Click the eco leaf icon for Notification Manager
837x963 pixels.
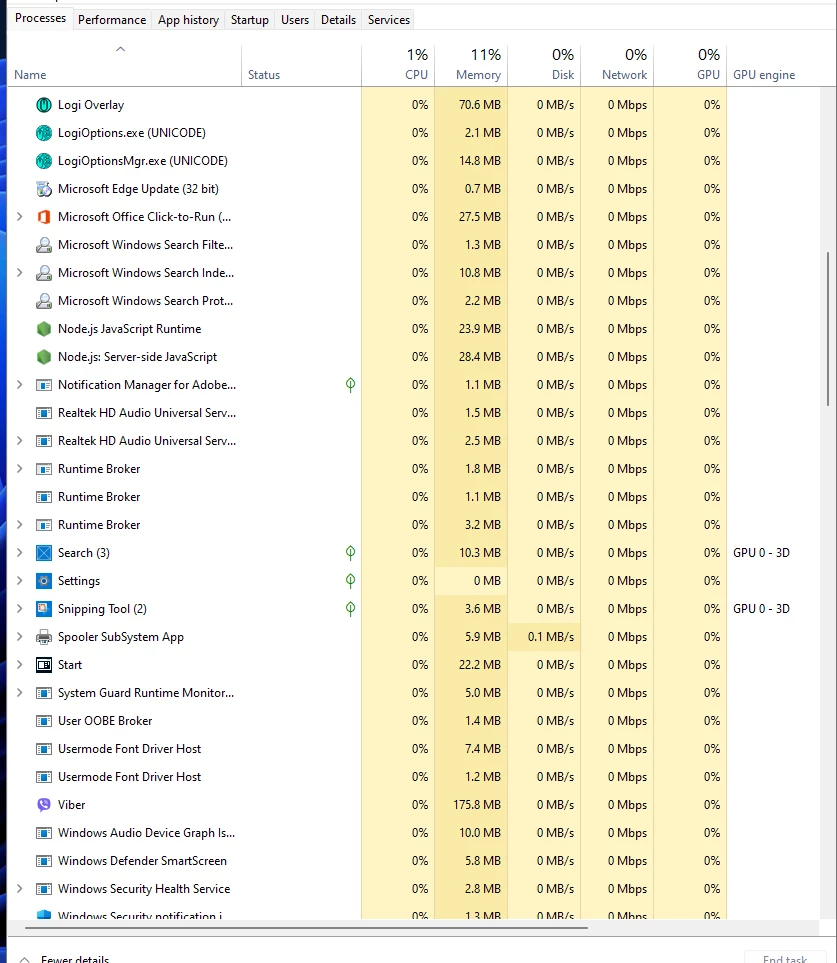click(x=350, y=385)
